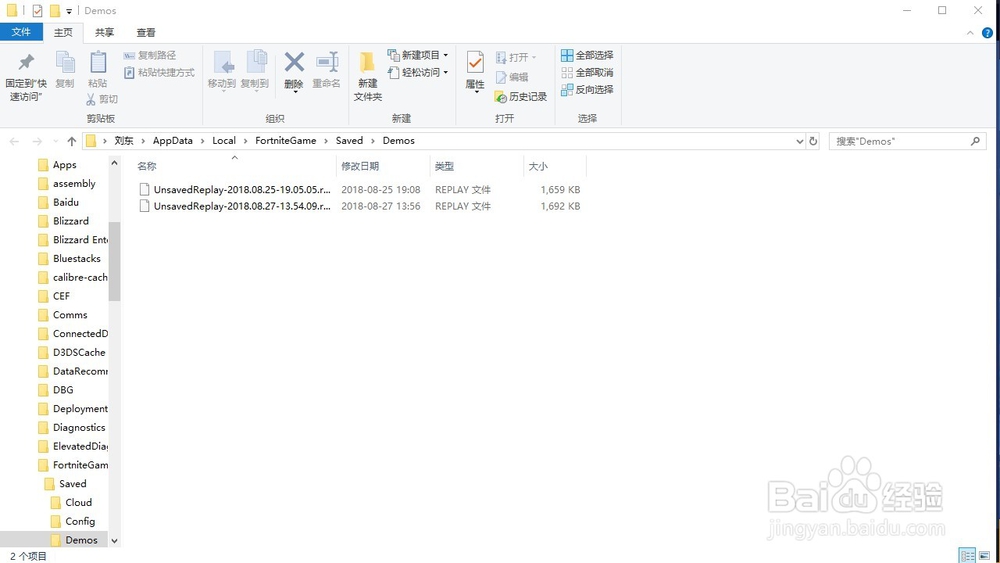Image resolution: width=1000 pixels, height=563 pixels.
Task: Switch to details view icon
Action: coord(967,555)
